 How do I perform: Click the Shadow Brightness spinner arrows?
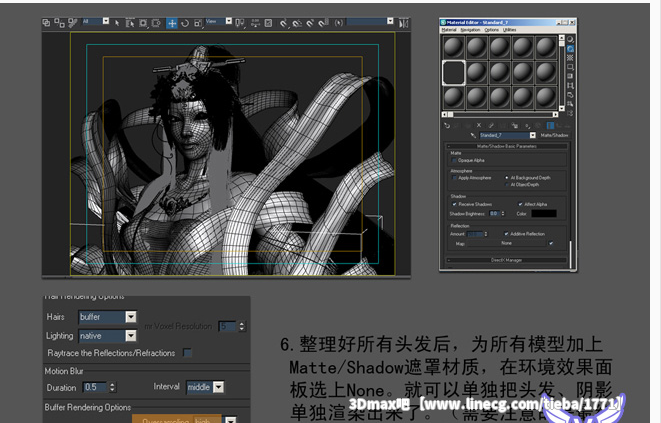click(x=502, y=214)
